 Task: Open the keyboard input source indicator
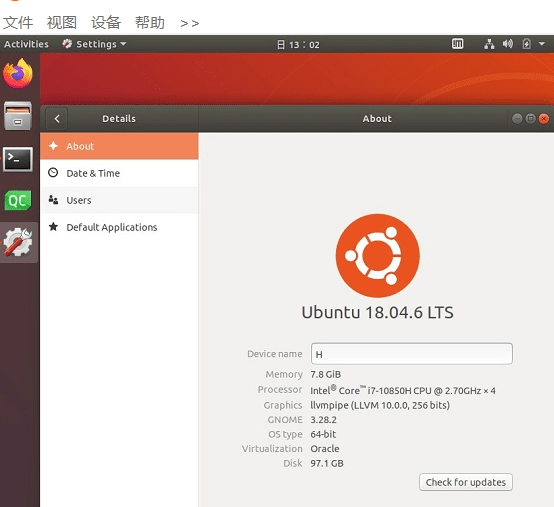[x=458, y=44]
